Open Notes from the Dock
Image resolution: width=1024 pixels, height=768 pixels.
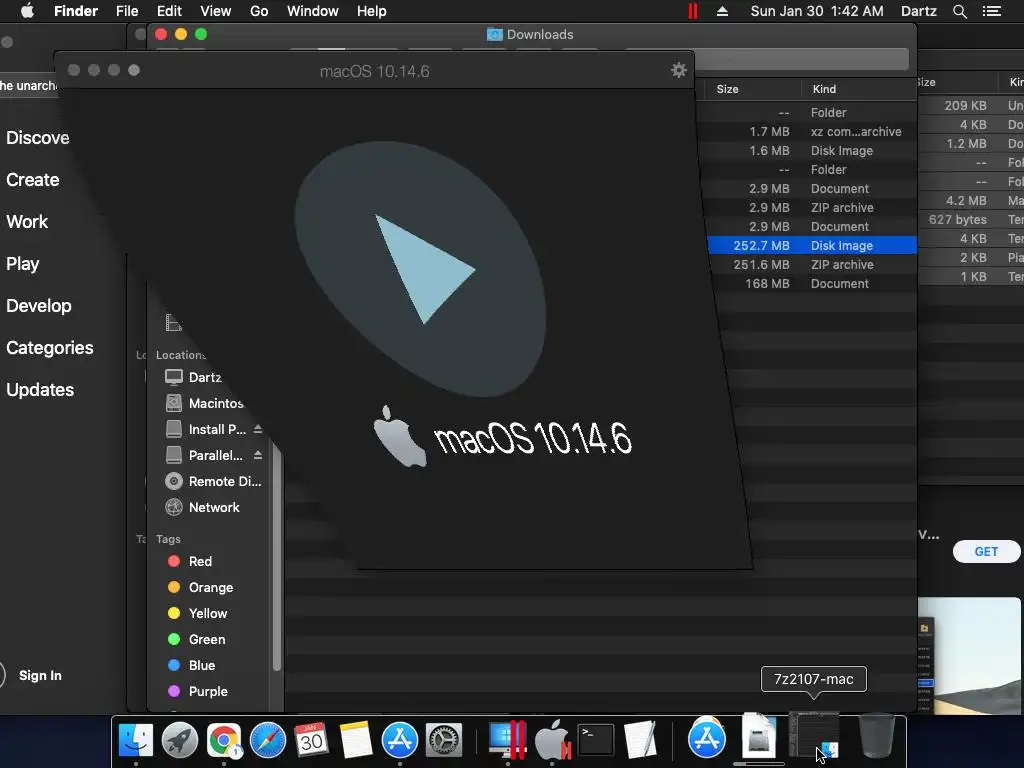356,741
